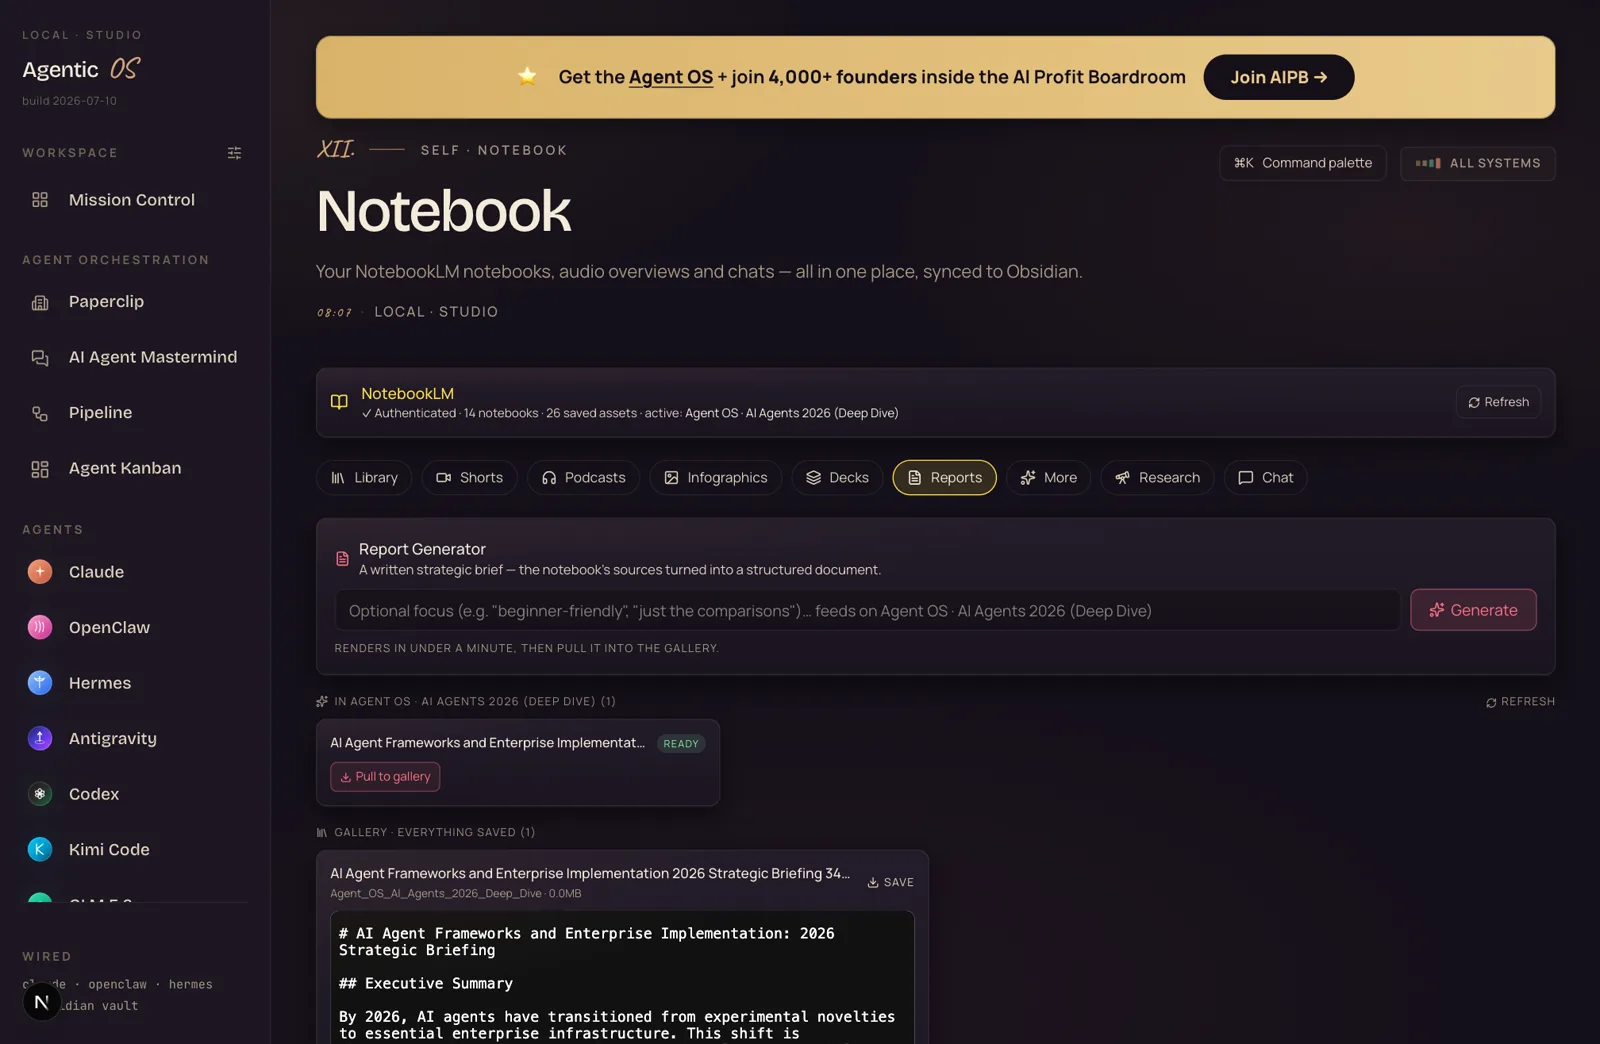Viewport: 1600px width, 1044px height.
Task: Open the More tab
Action: pyautogui.click(x=1048, y=478)
